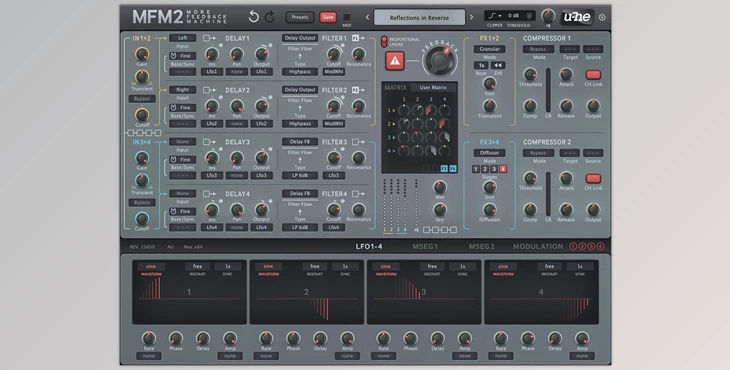Click Delay2 routing arrow icon
730x370 pixels.
coord(209,90)
